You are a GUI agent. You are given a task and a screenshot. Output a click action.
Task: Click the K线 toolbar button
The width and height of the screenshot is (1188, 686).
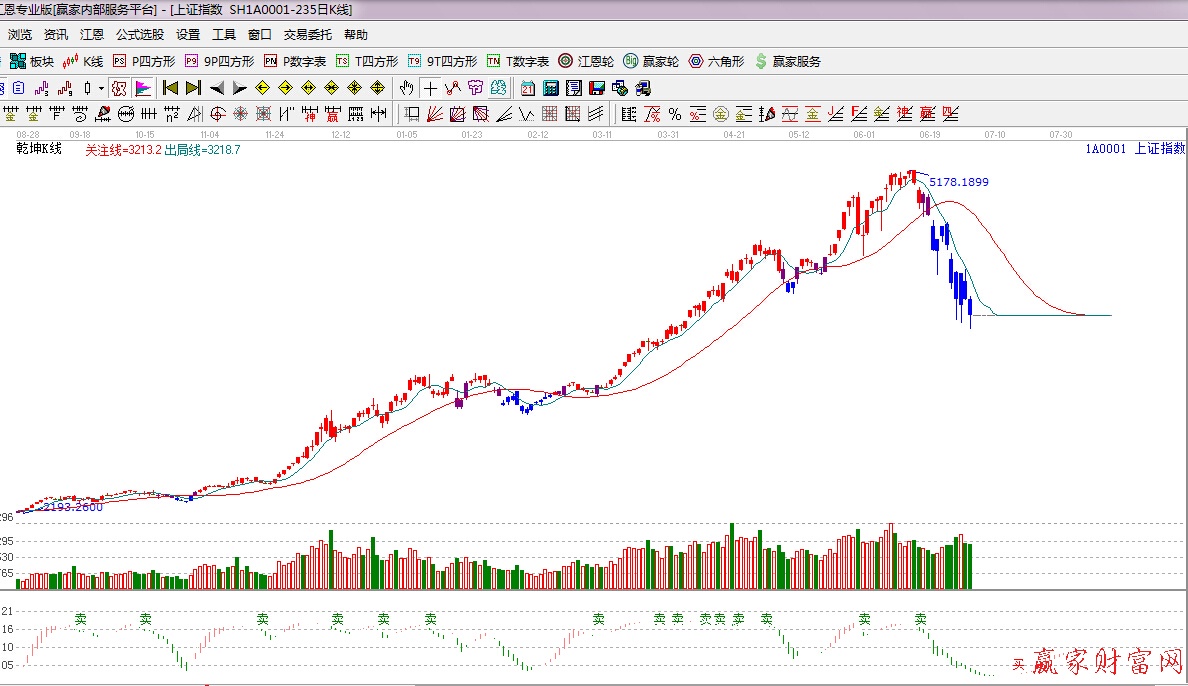(84, 61)
